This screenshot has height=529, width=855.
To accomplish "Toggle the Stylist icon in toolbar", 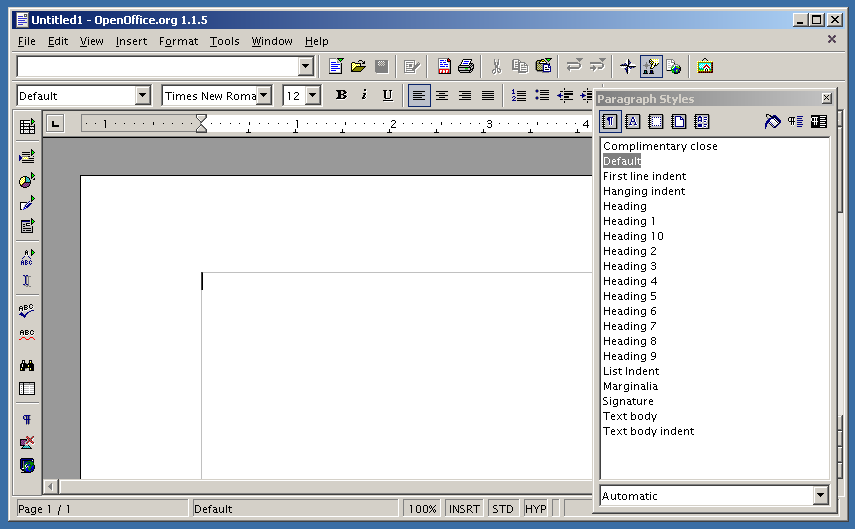I will 651,67.
